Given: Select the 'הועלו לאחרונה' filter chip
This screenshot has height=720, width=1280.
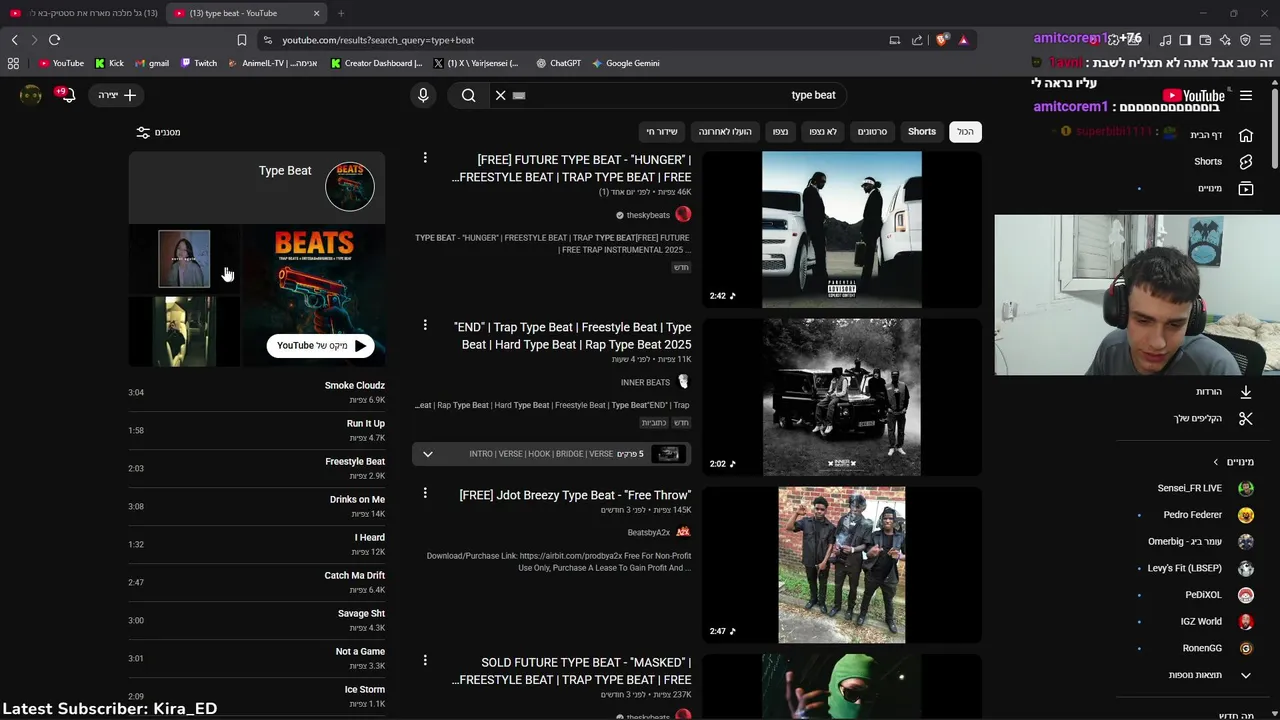Looking at the screenshot, I should [x=725, y=132].
